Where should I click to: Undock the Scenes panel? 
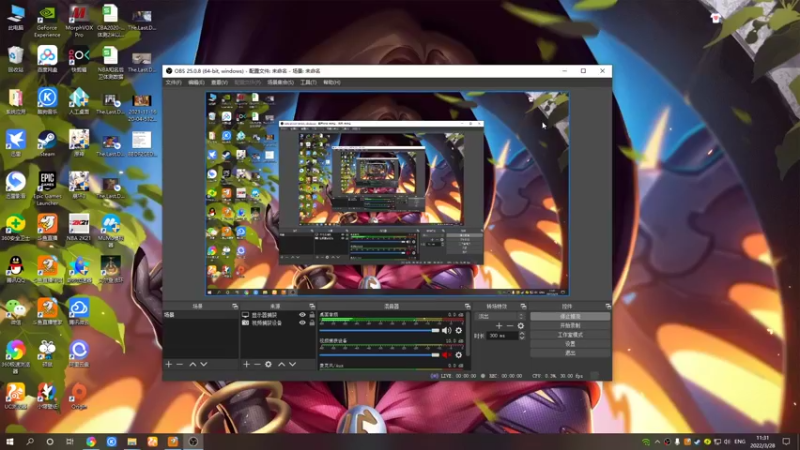(235, 306)
